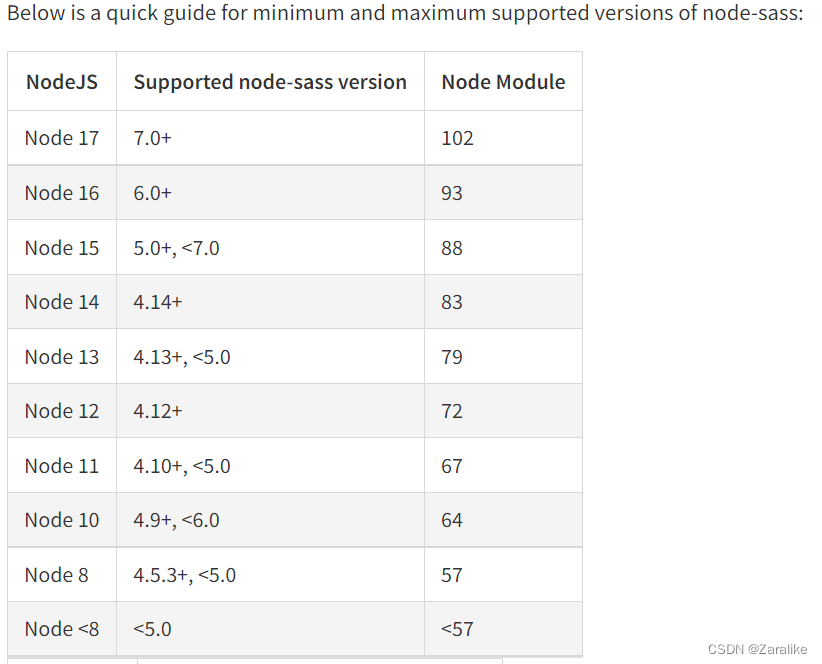The height and width of the screenshot is (664, 822).
Task: Click the Node Module column header
Action: [x=503, y=82]
